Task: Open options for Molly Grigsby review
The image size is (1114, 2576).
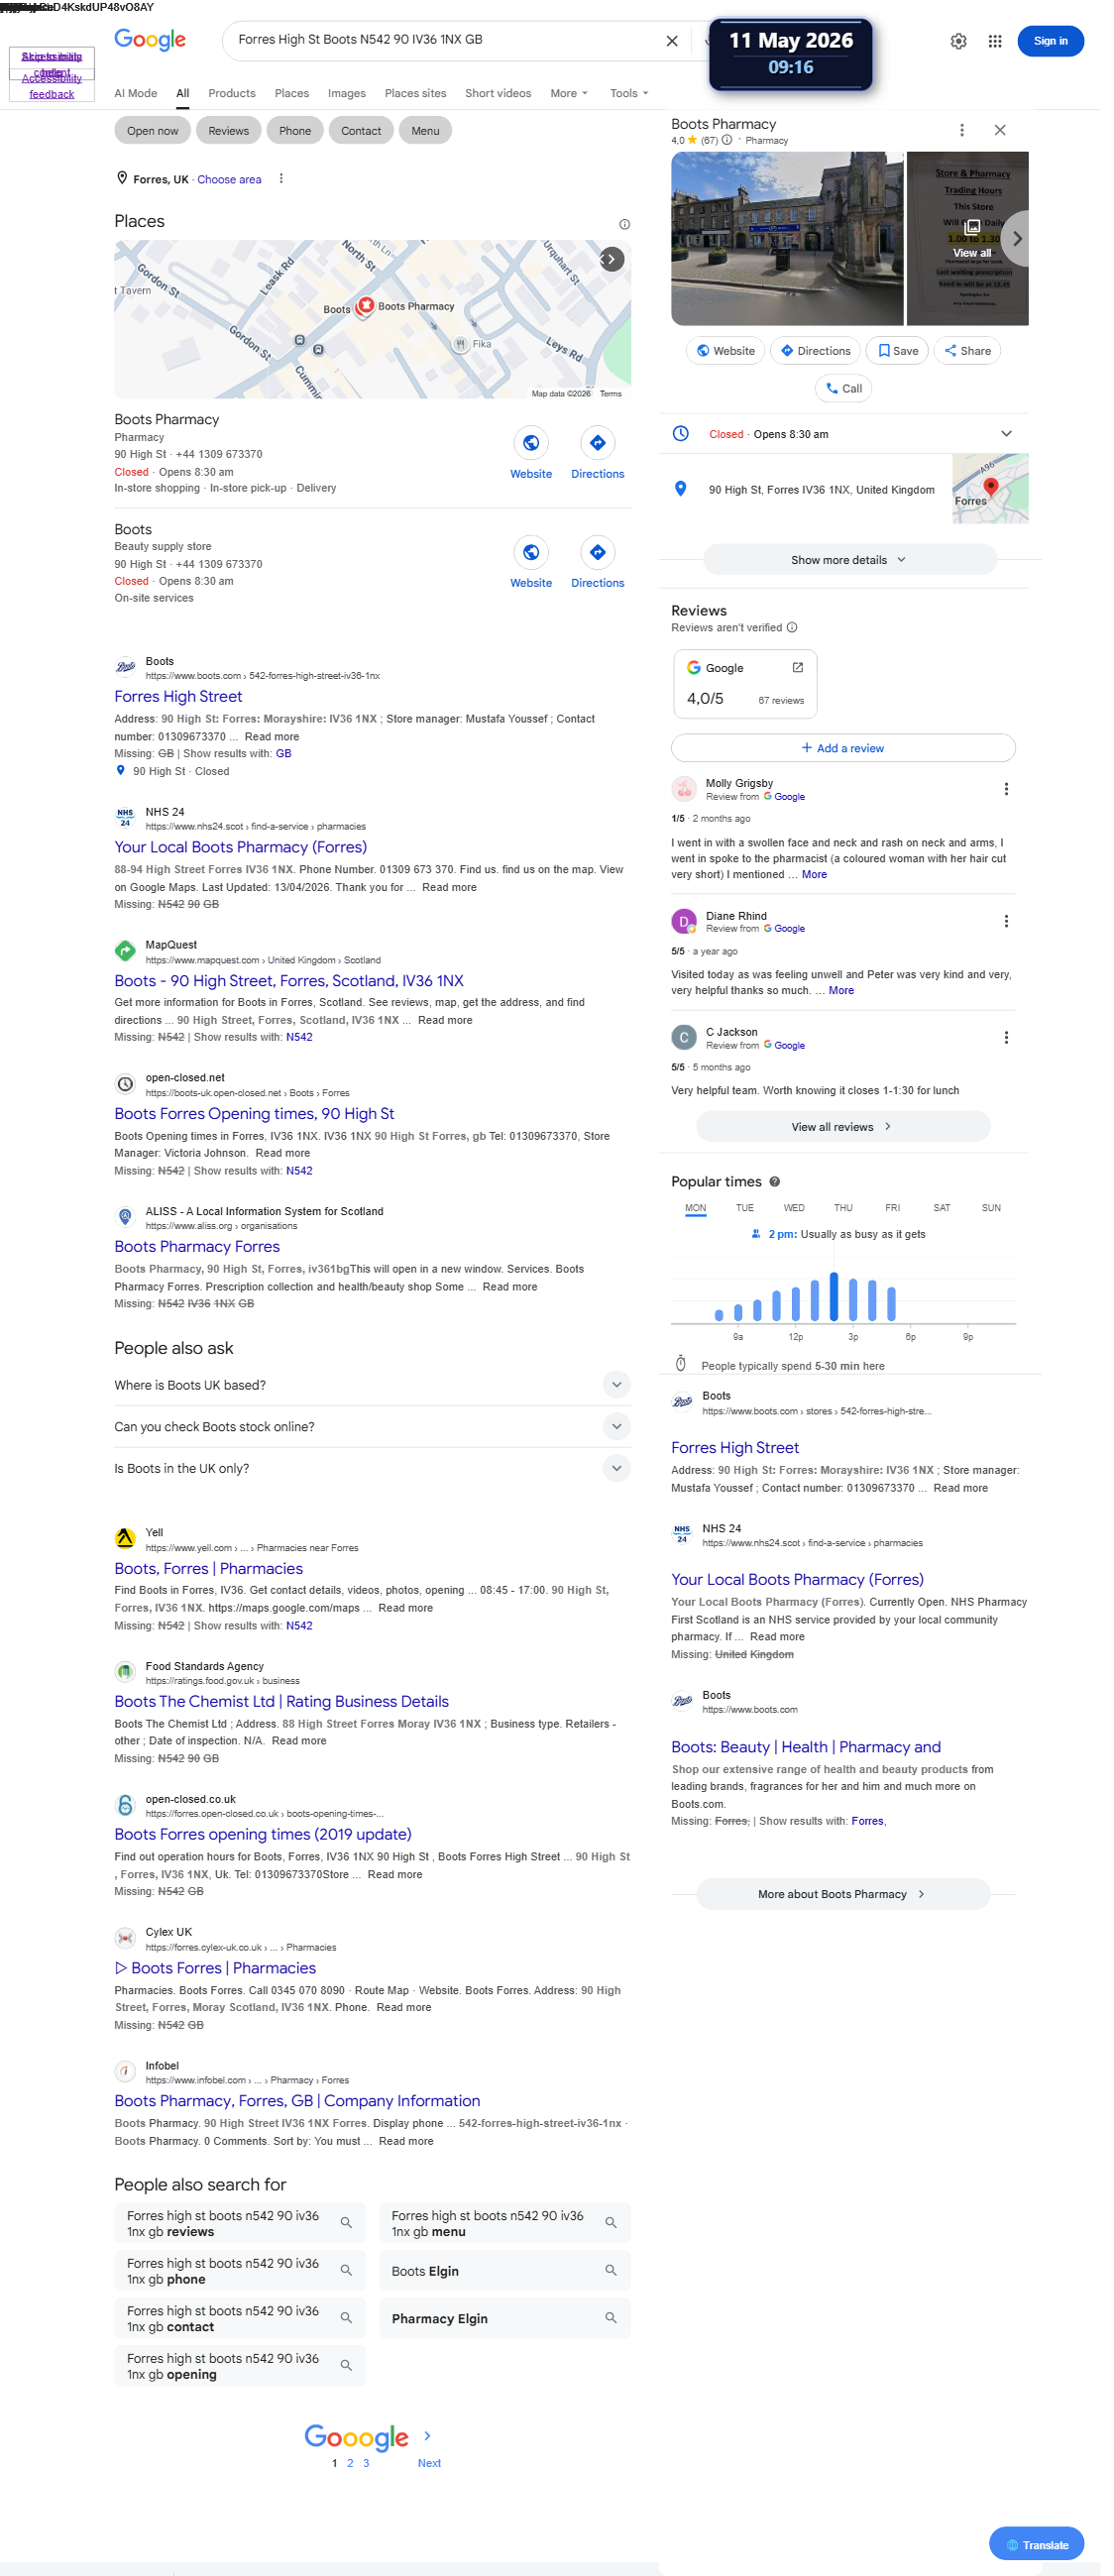Action: coord(1018,798)
